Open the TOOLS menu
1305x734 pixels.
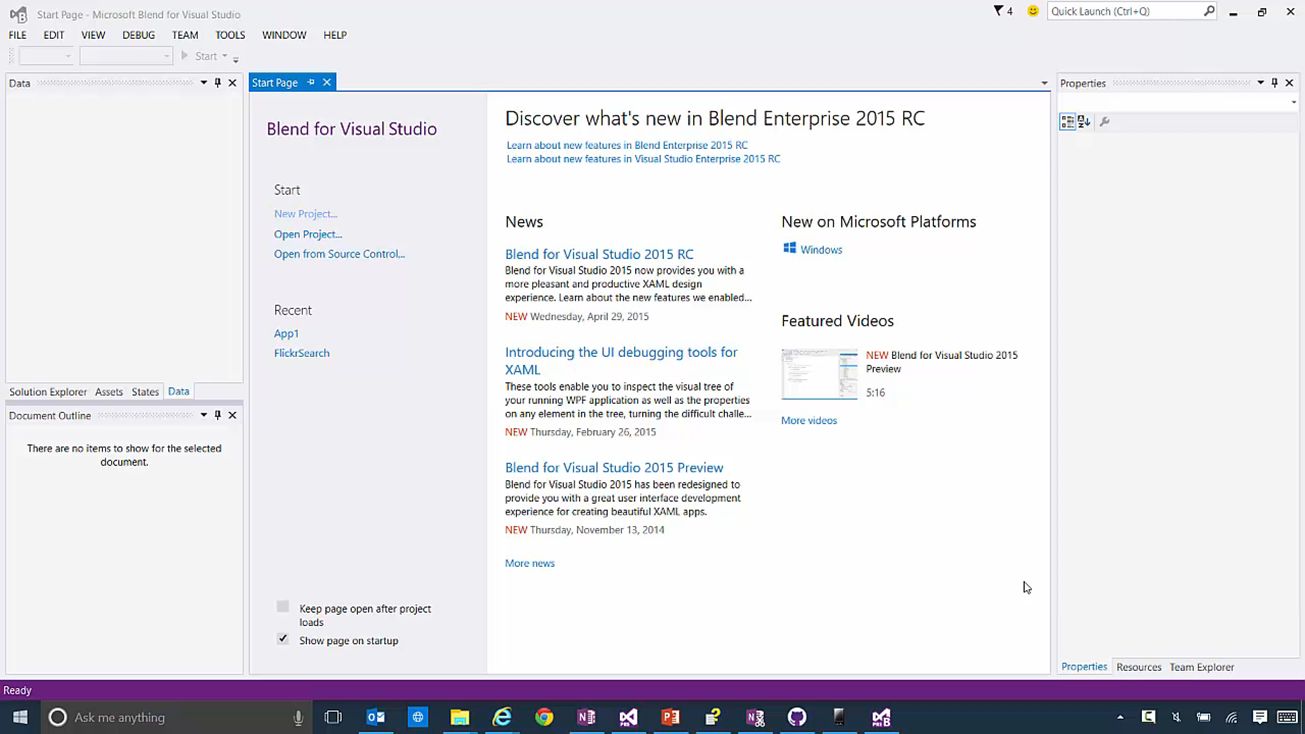[x=230, y=35]
